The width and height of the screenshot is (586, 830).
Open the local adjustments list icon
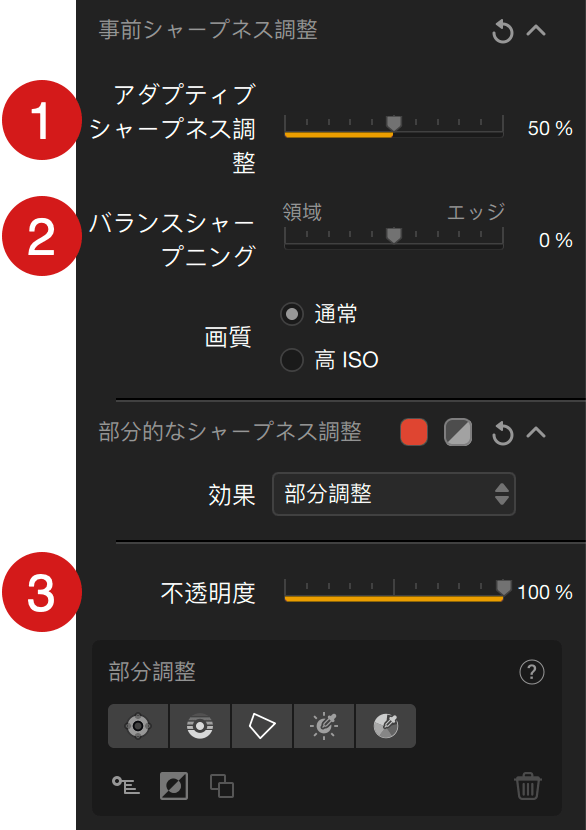(126, 786)
